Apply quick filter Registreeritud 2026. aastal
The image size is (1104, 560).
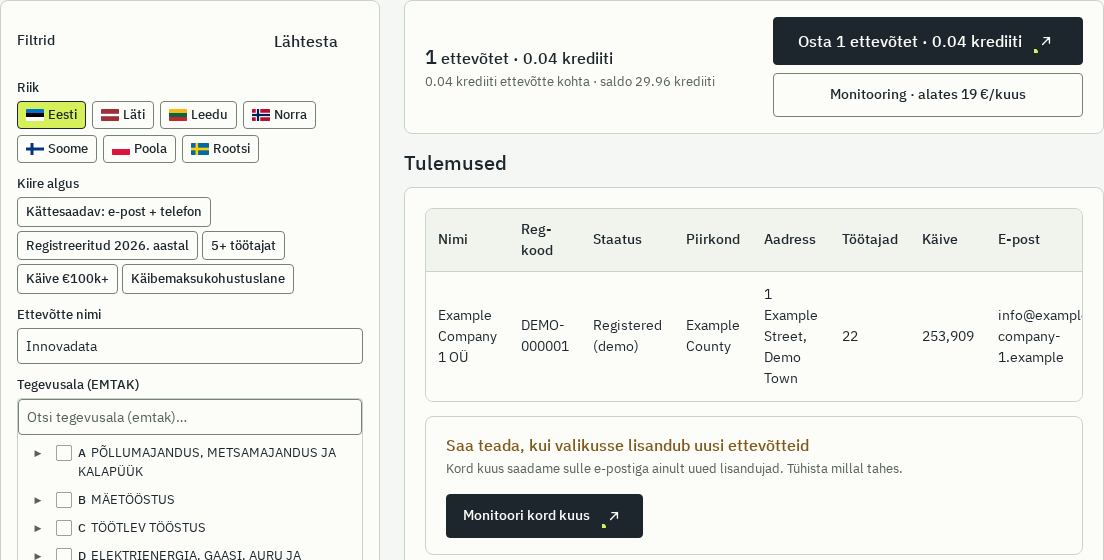point(107,246)
